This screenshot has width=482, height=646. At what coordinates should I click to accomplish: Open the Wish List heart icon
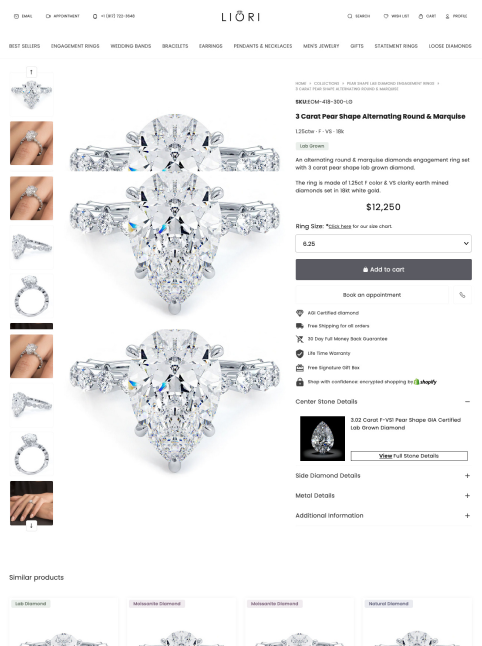coord(386,16)
